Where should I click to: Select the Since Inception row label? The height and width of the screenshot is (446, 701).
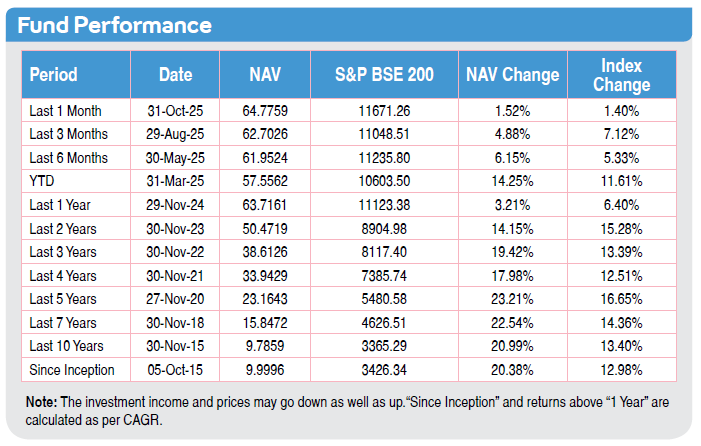71,370
